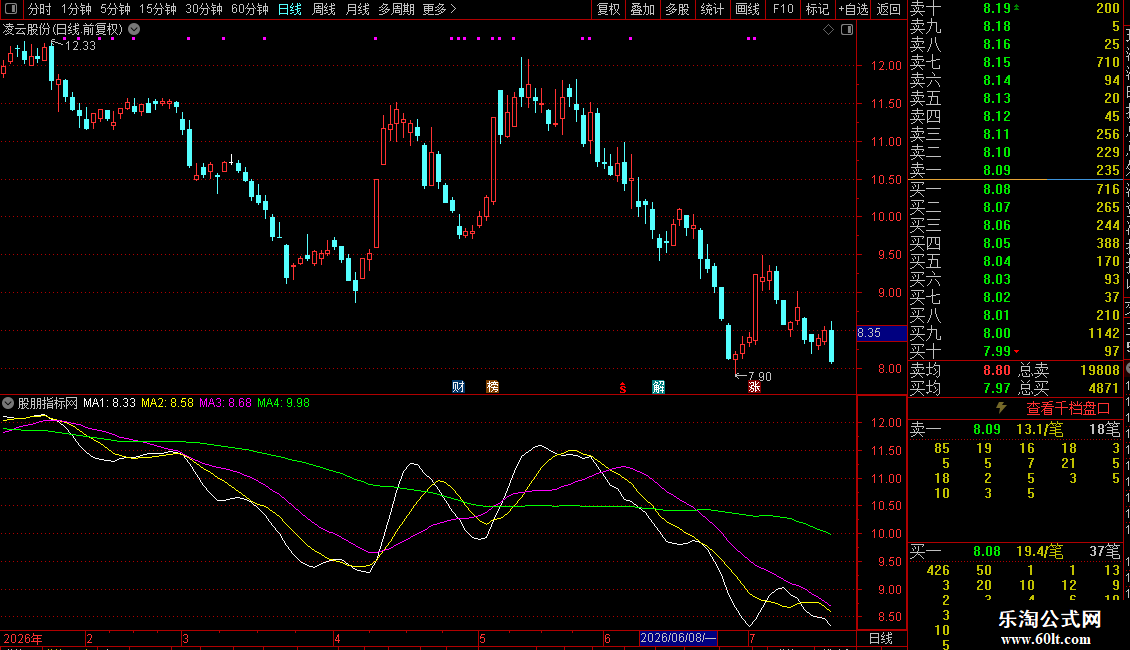Image resolution: width=1130 pixels, height=650 pixels.
Task: Click the diamond icon above the chart
Action: coord(829,30)
